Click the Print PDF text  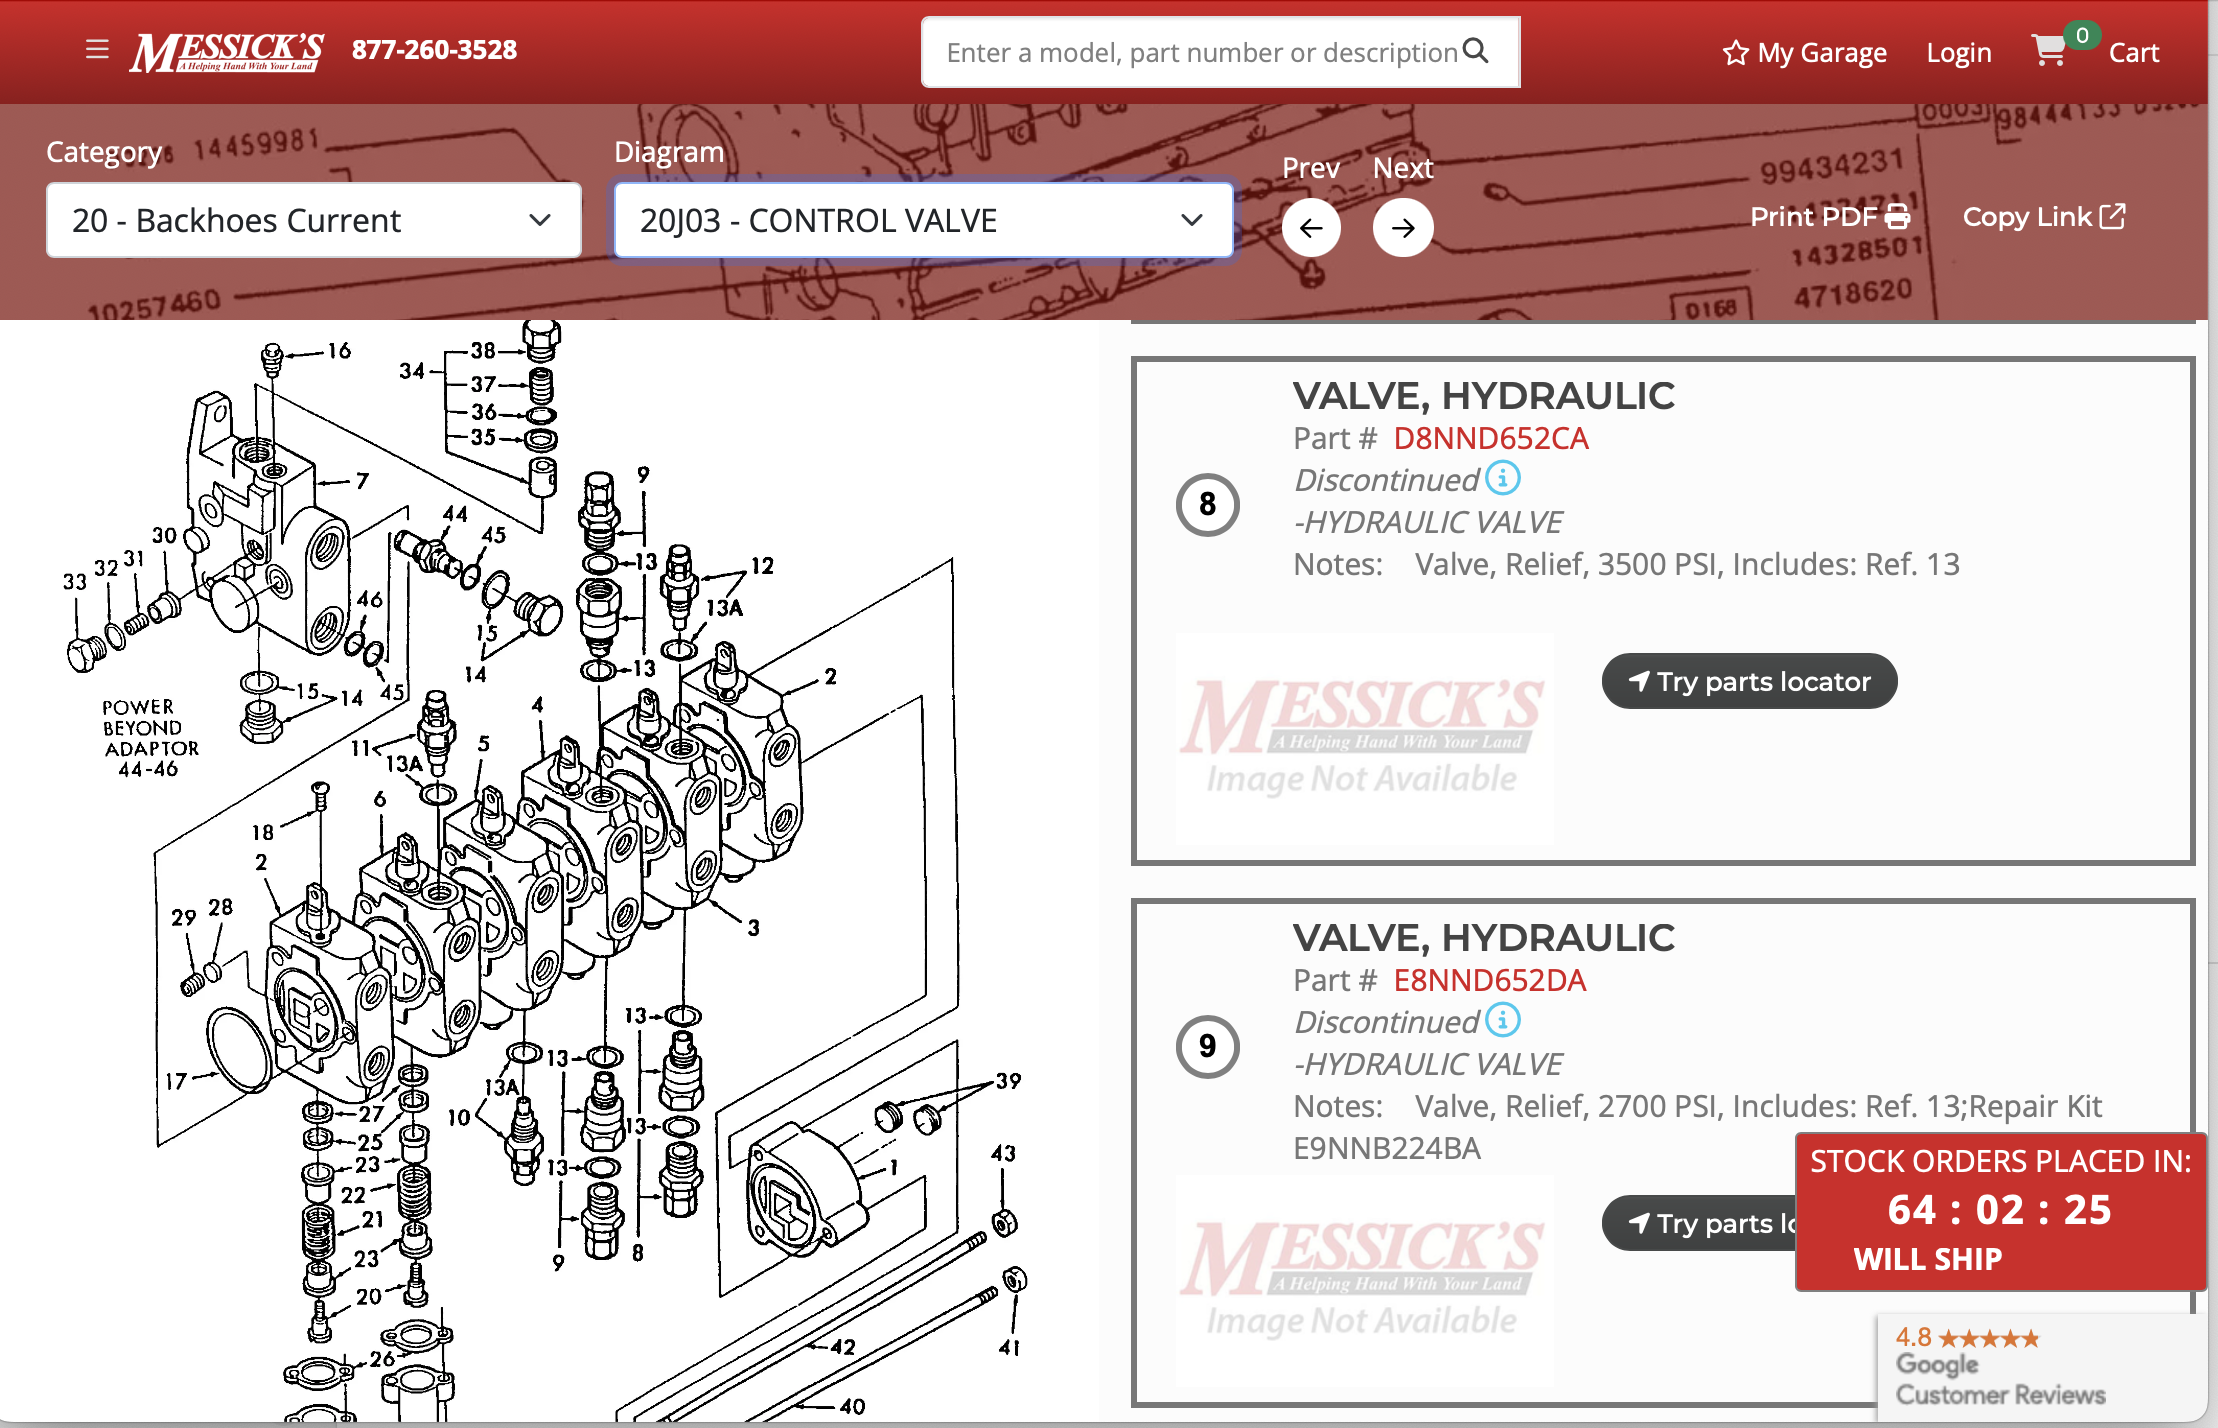[x=1813, y=216]
